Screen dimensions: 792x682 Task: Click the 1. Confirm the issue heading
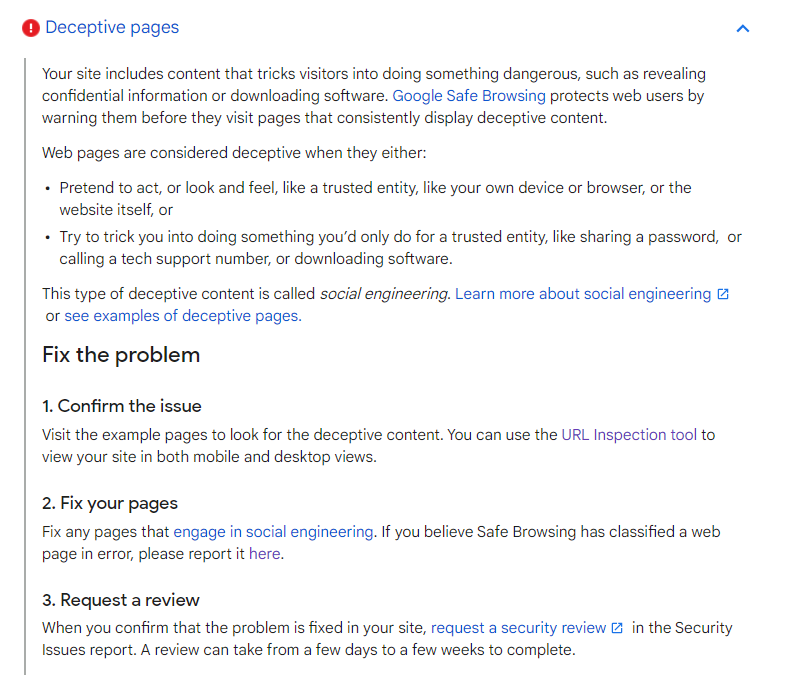[122, 406]
